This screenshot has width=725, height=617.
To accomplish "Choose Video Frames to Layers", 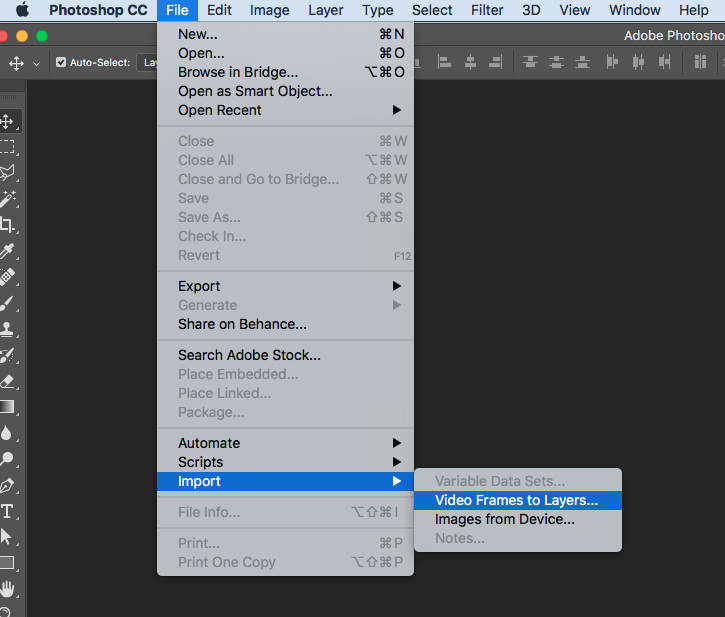I will click(x=518, y=500).
